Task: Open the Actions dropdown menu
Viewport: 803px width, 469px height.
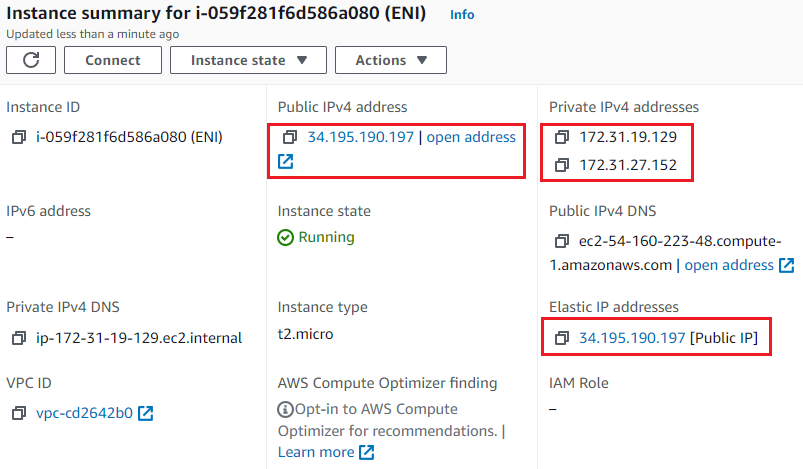Action: (x=391, y=60)
